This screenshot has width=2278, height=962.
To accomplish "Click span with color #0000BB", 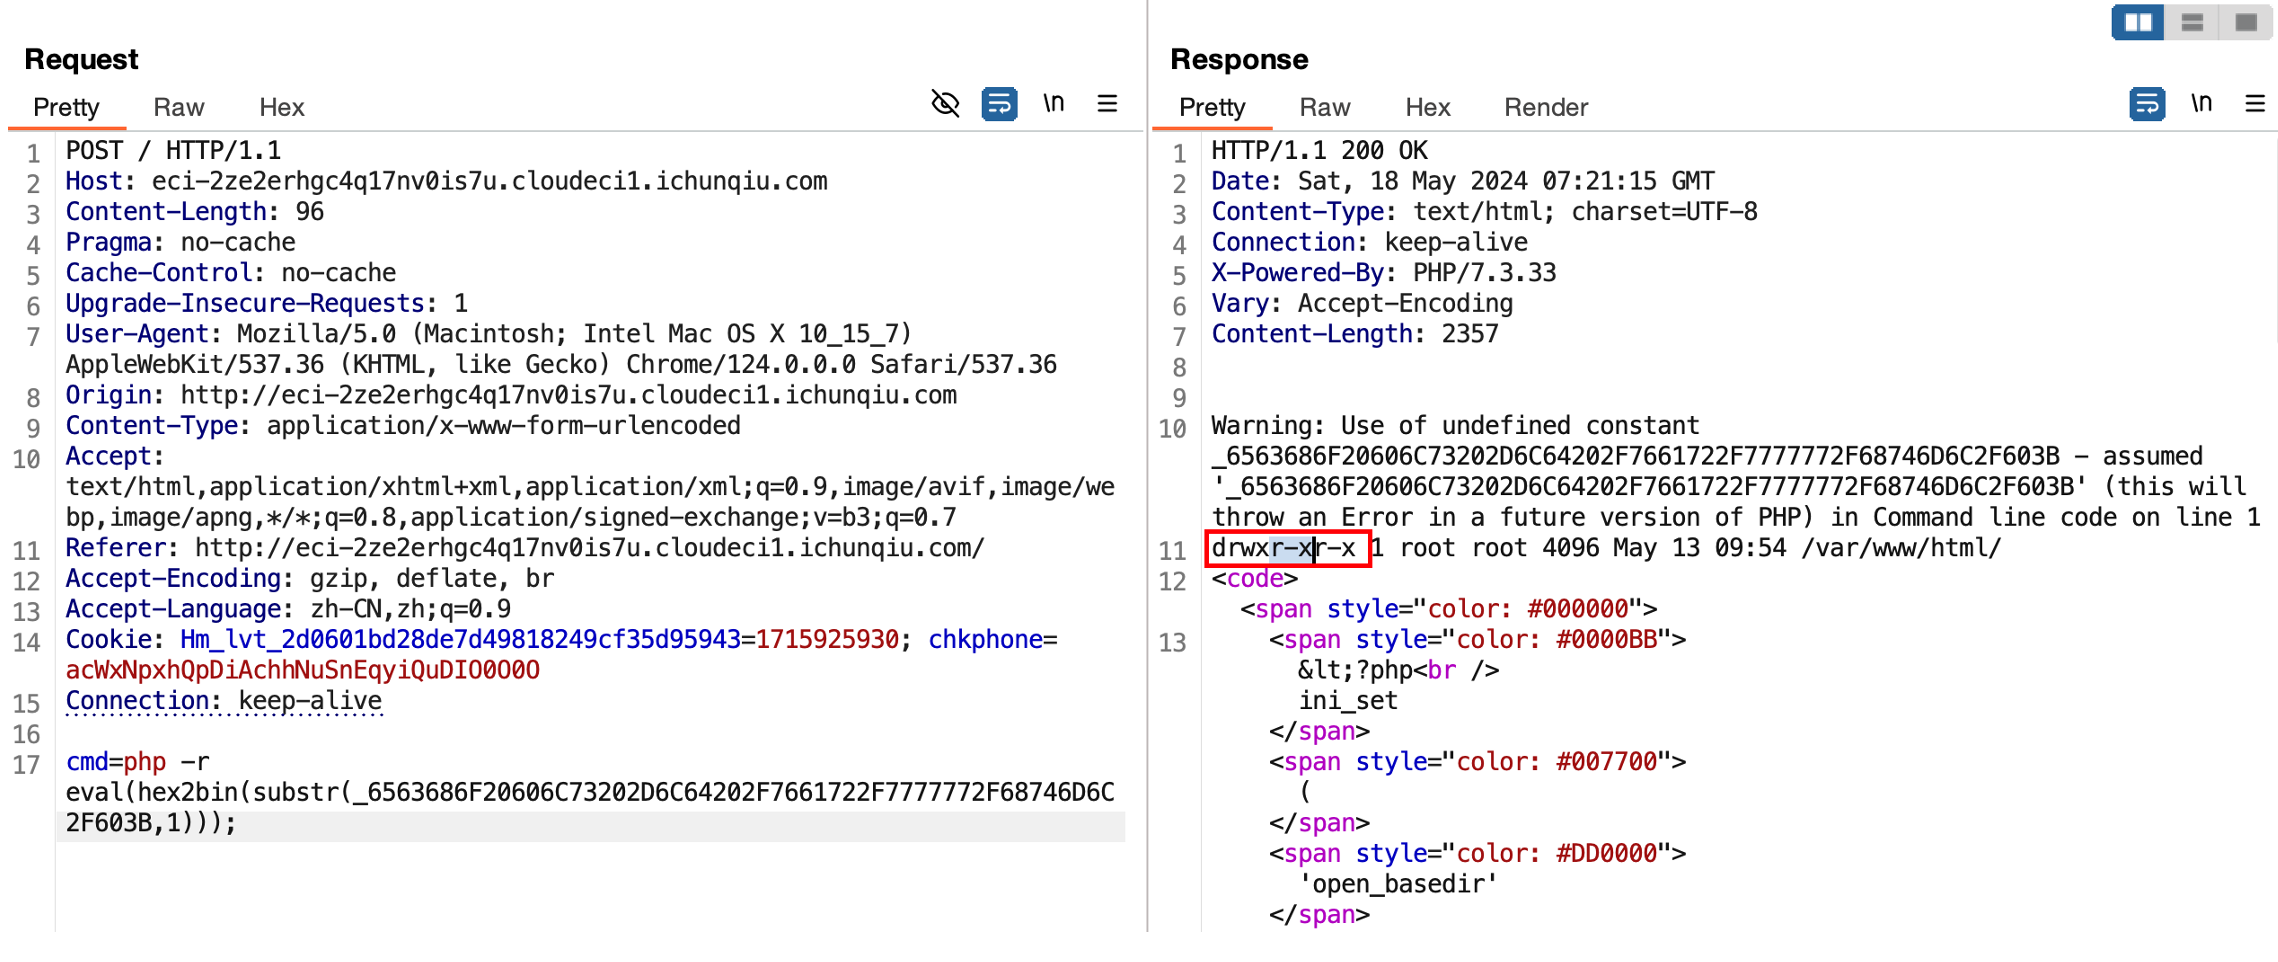I will tap(1478, 640).
